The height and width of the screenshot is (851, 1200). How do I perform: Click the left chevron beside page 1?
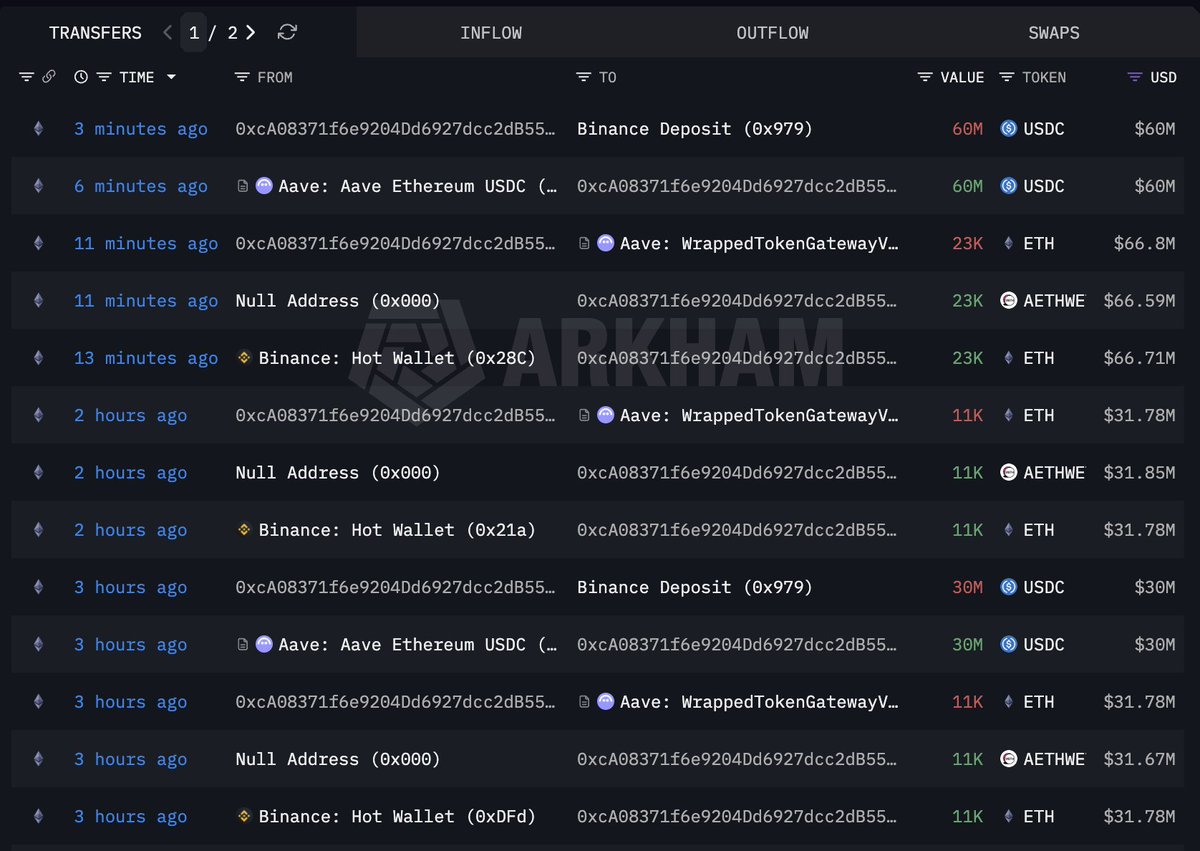[167, 32]
